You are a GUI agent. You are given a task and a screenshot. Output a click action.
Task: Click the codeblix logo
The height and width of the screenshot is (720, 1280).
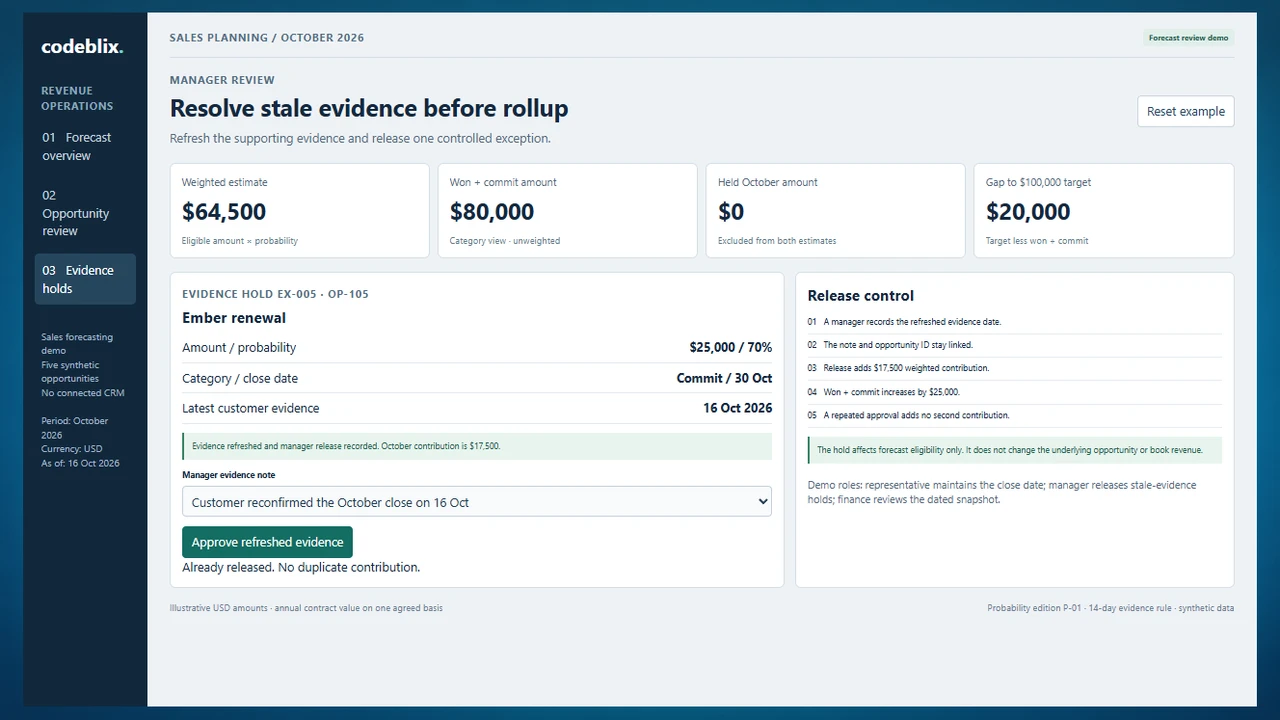click(x=82, y=46)
